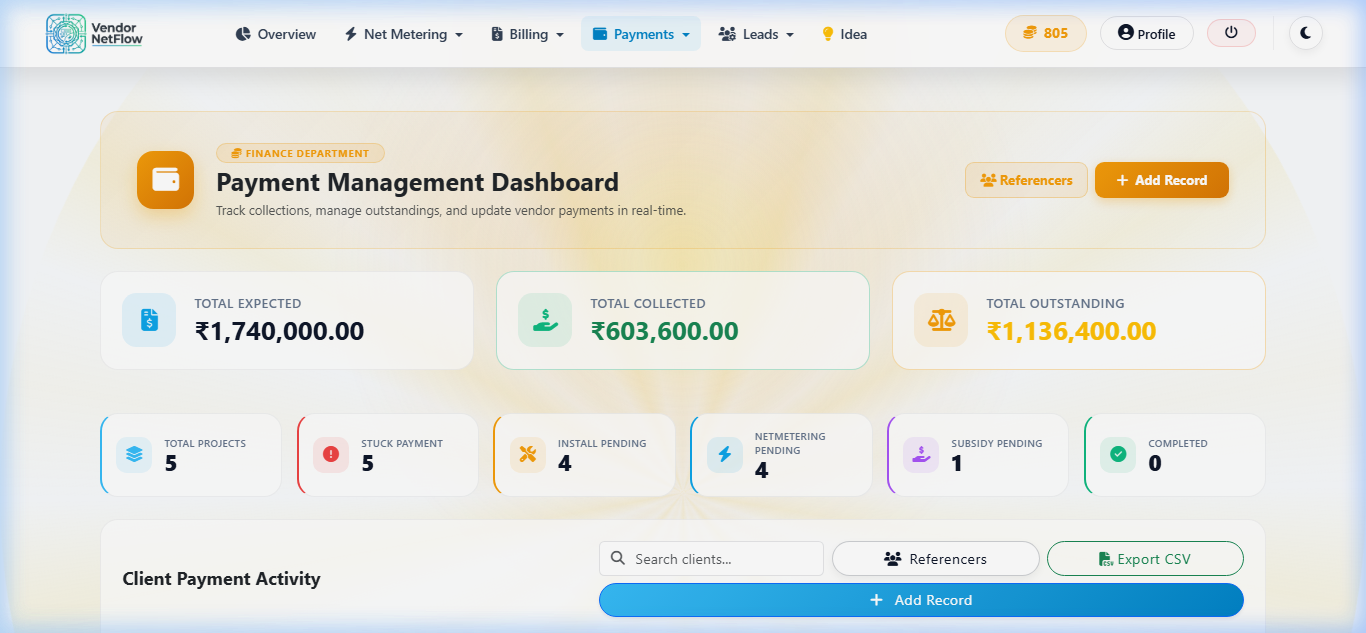Click the Payments wallet icon in navbar
1366x633 pixels.
point(600,34)
